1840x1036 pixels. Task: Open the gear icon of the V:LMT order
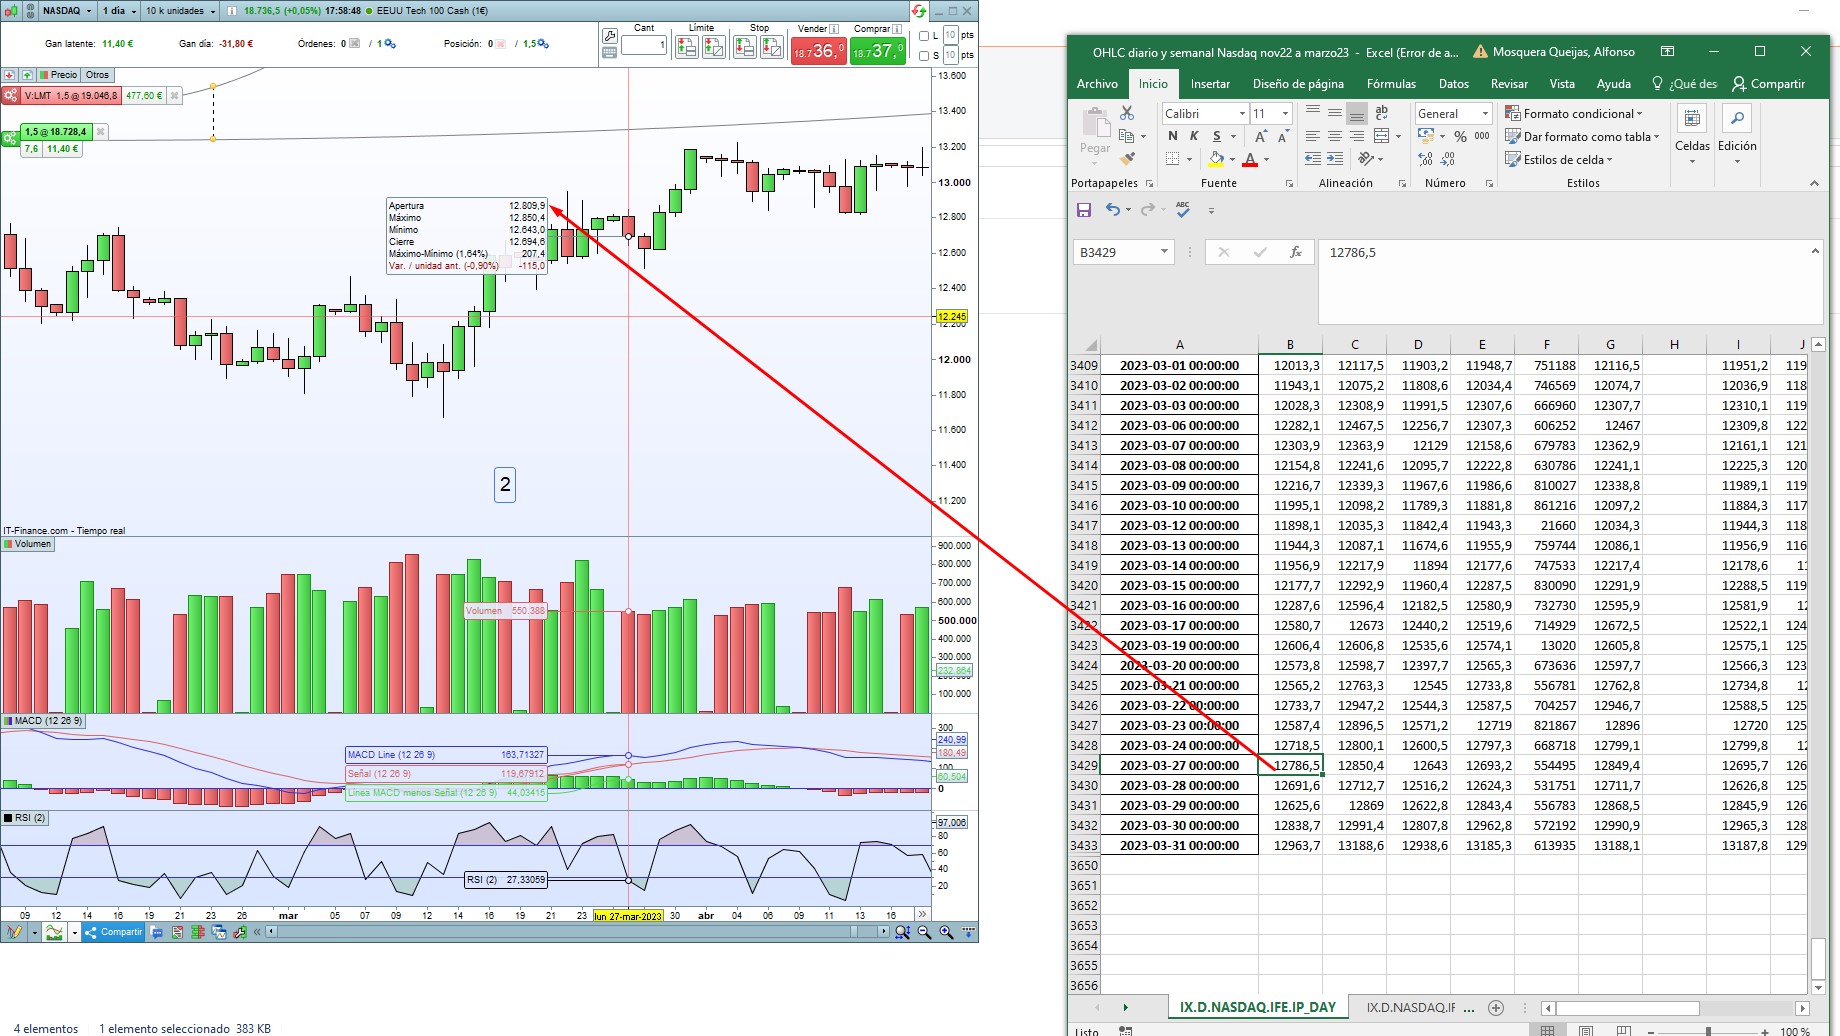[10, 96]
